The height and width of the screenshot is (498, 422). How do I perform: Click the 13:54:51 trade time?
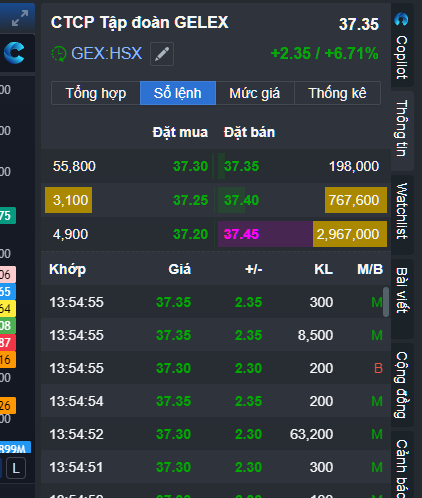(x=76, y=467)
